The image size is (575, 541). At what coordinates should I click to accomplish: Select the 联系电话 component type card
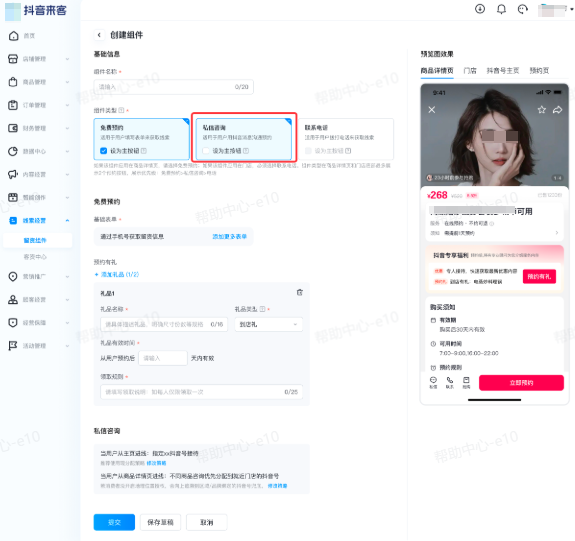346,139
